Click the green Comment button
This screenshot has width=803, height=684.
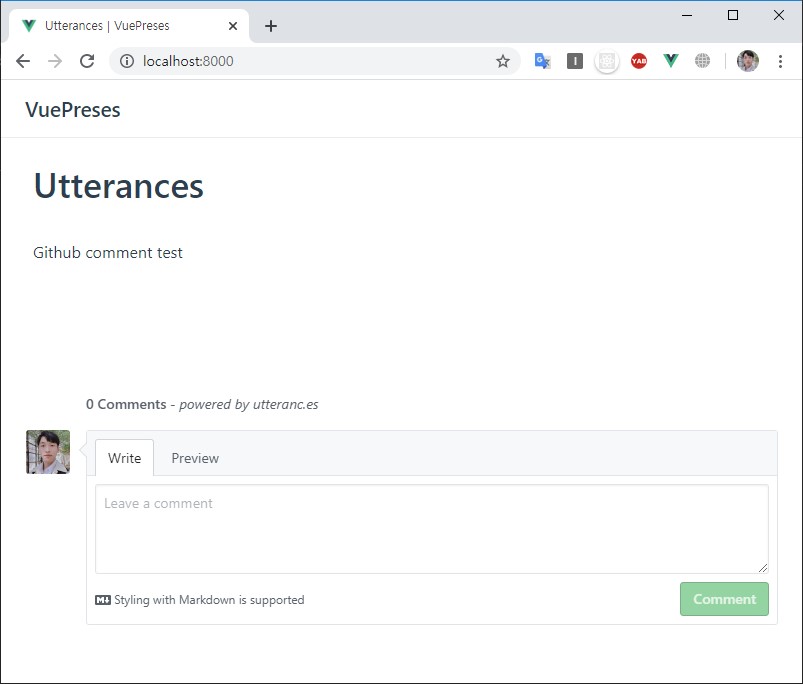[724, 599]
